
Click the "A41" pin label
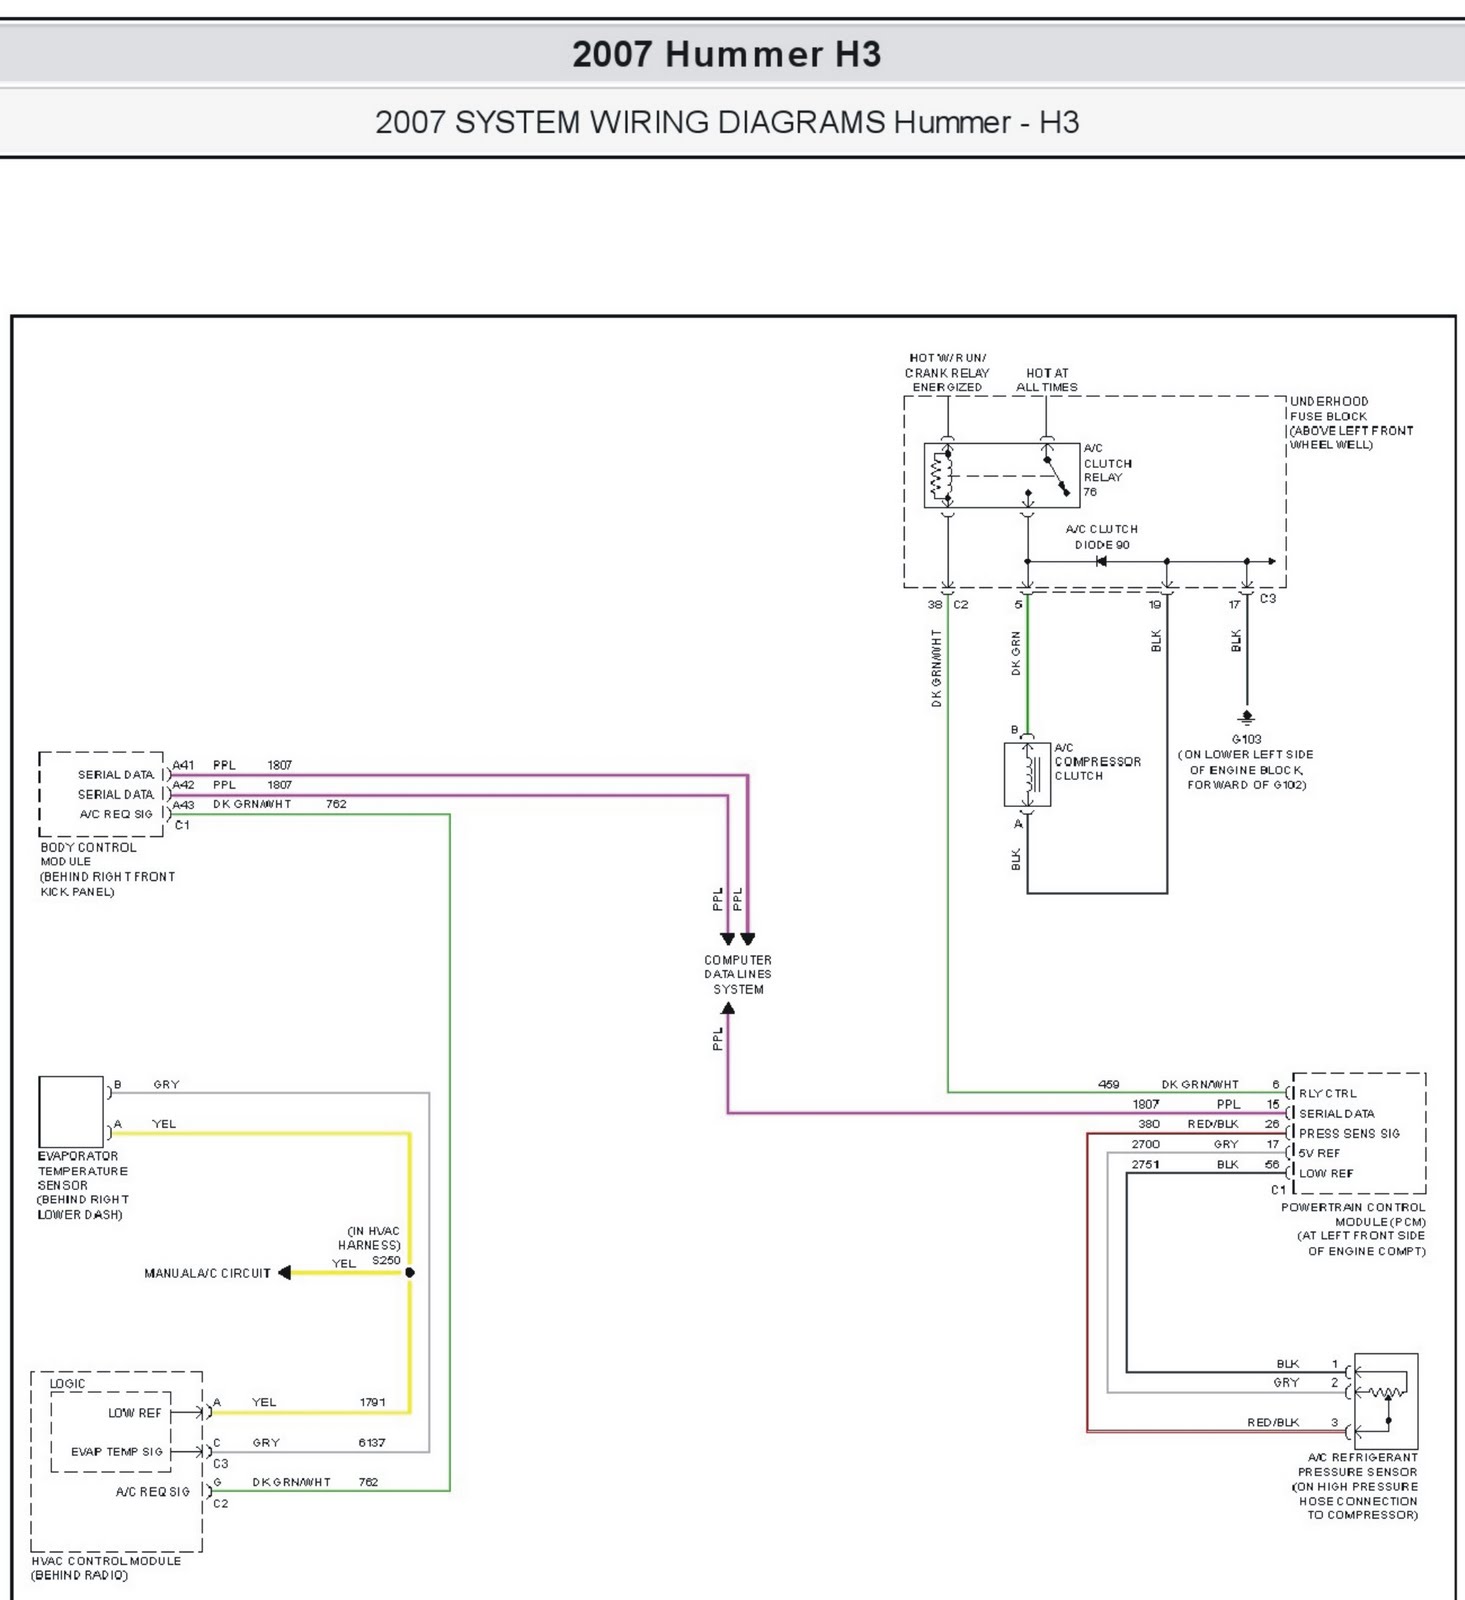coord(184,765)
